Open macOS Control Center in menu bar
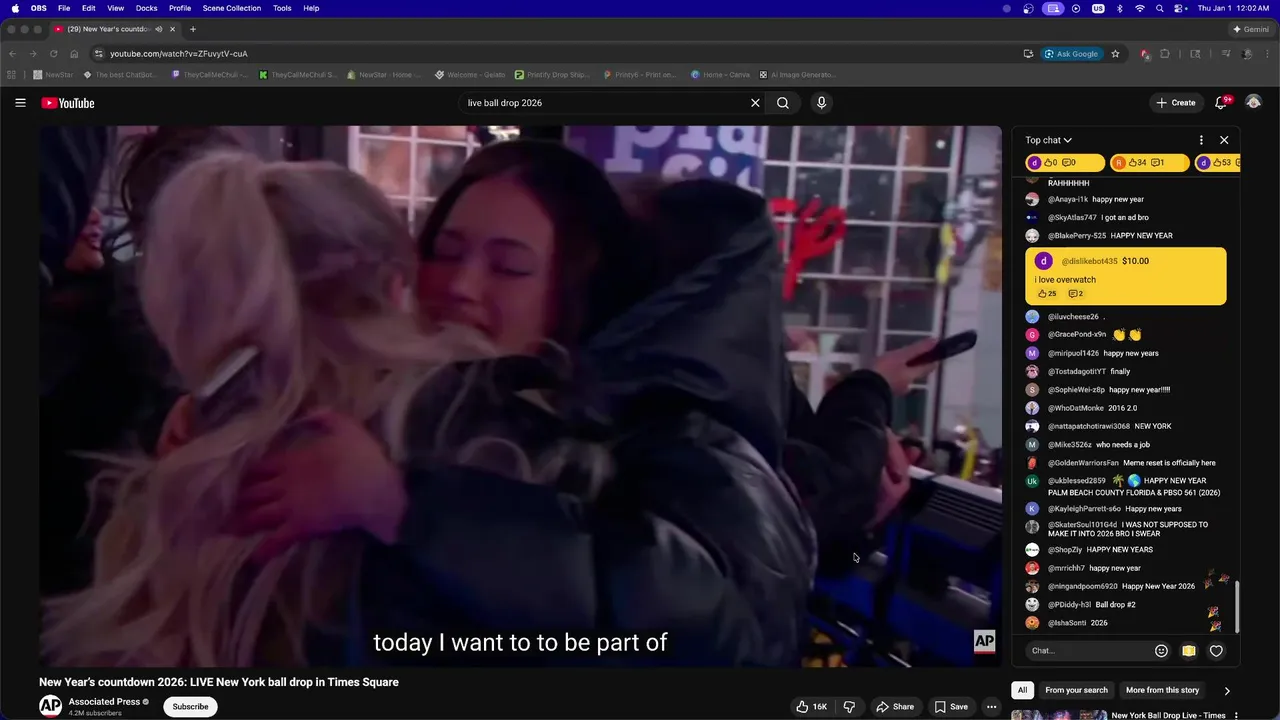The height and width of the screenshot is (720, 1280). point(1178,8)
